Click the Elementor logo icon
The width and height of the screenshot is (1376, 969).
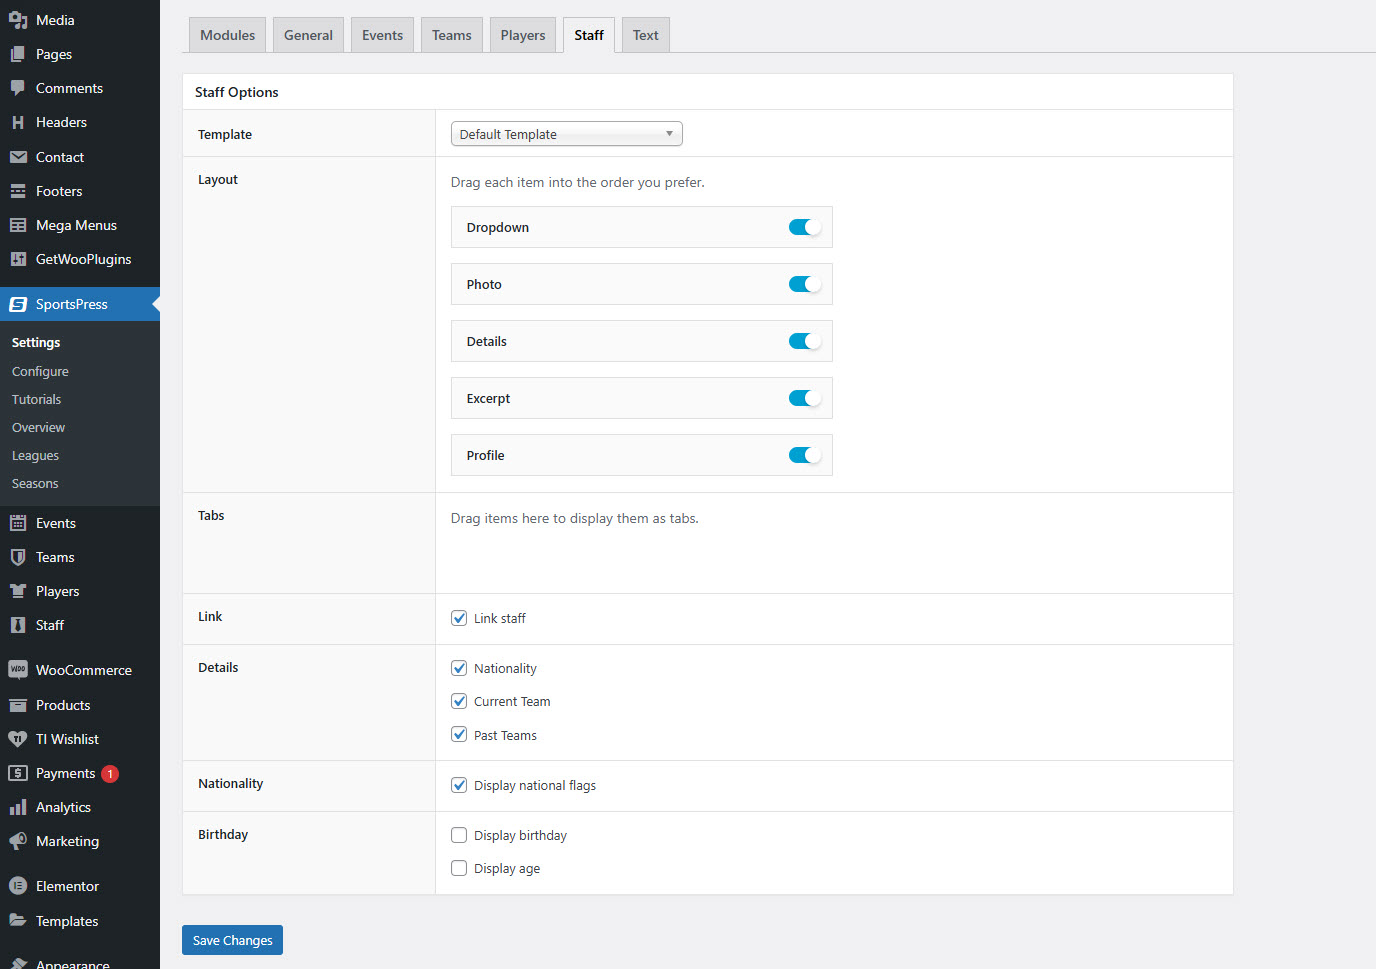18,886
